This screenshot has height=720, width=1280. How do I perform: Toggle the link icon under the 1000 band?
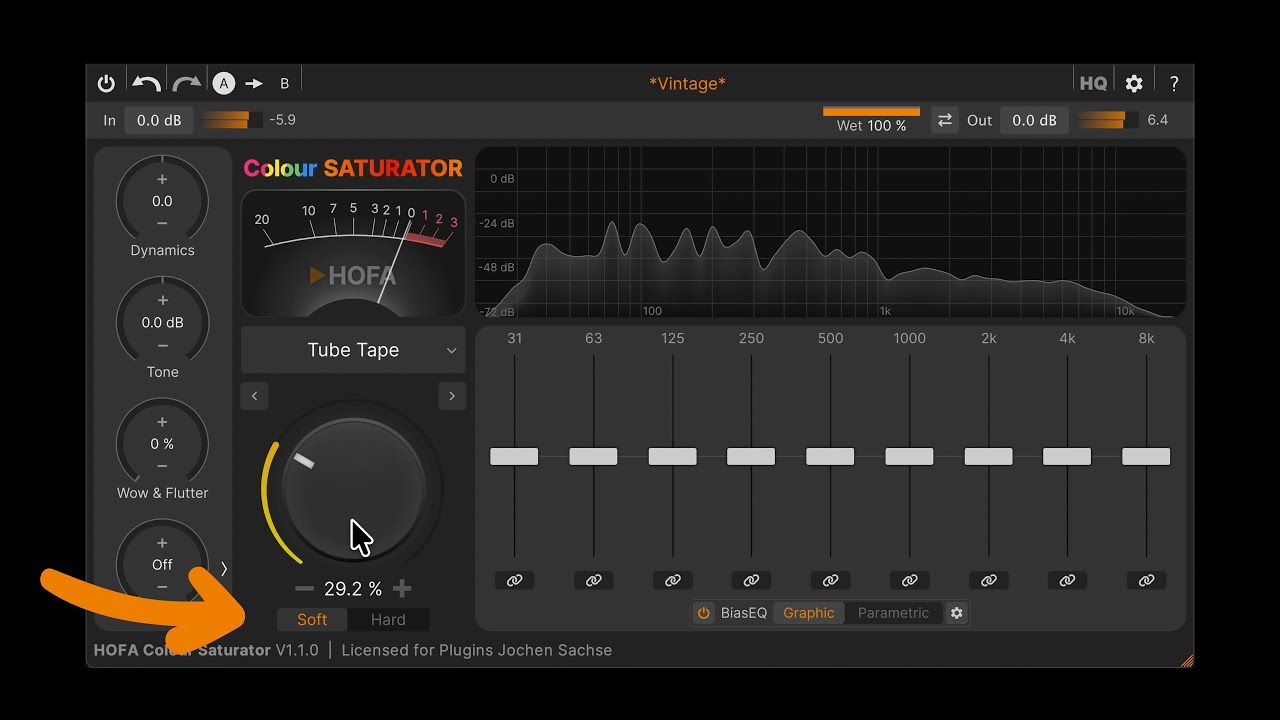coord(910,580)
